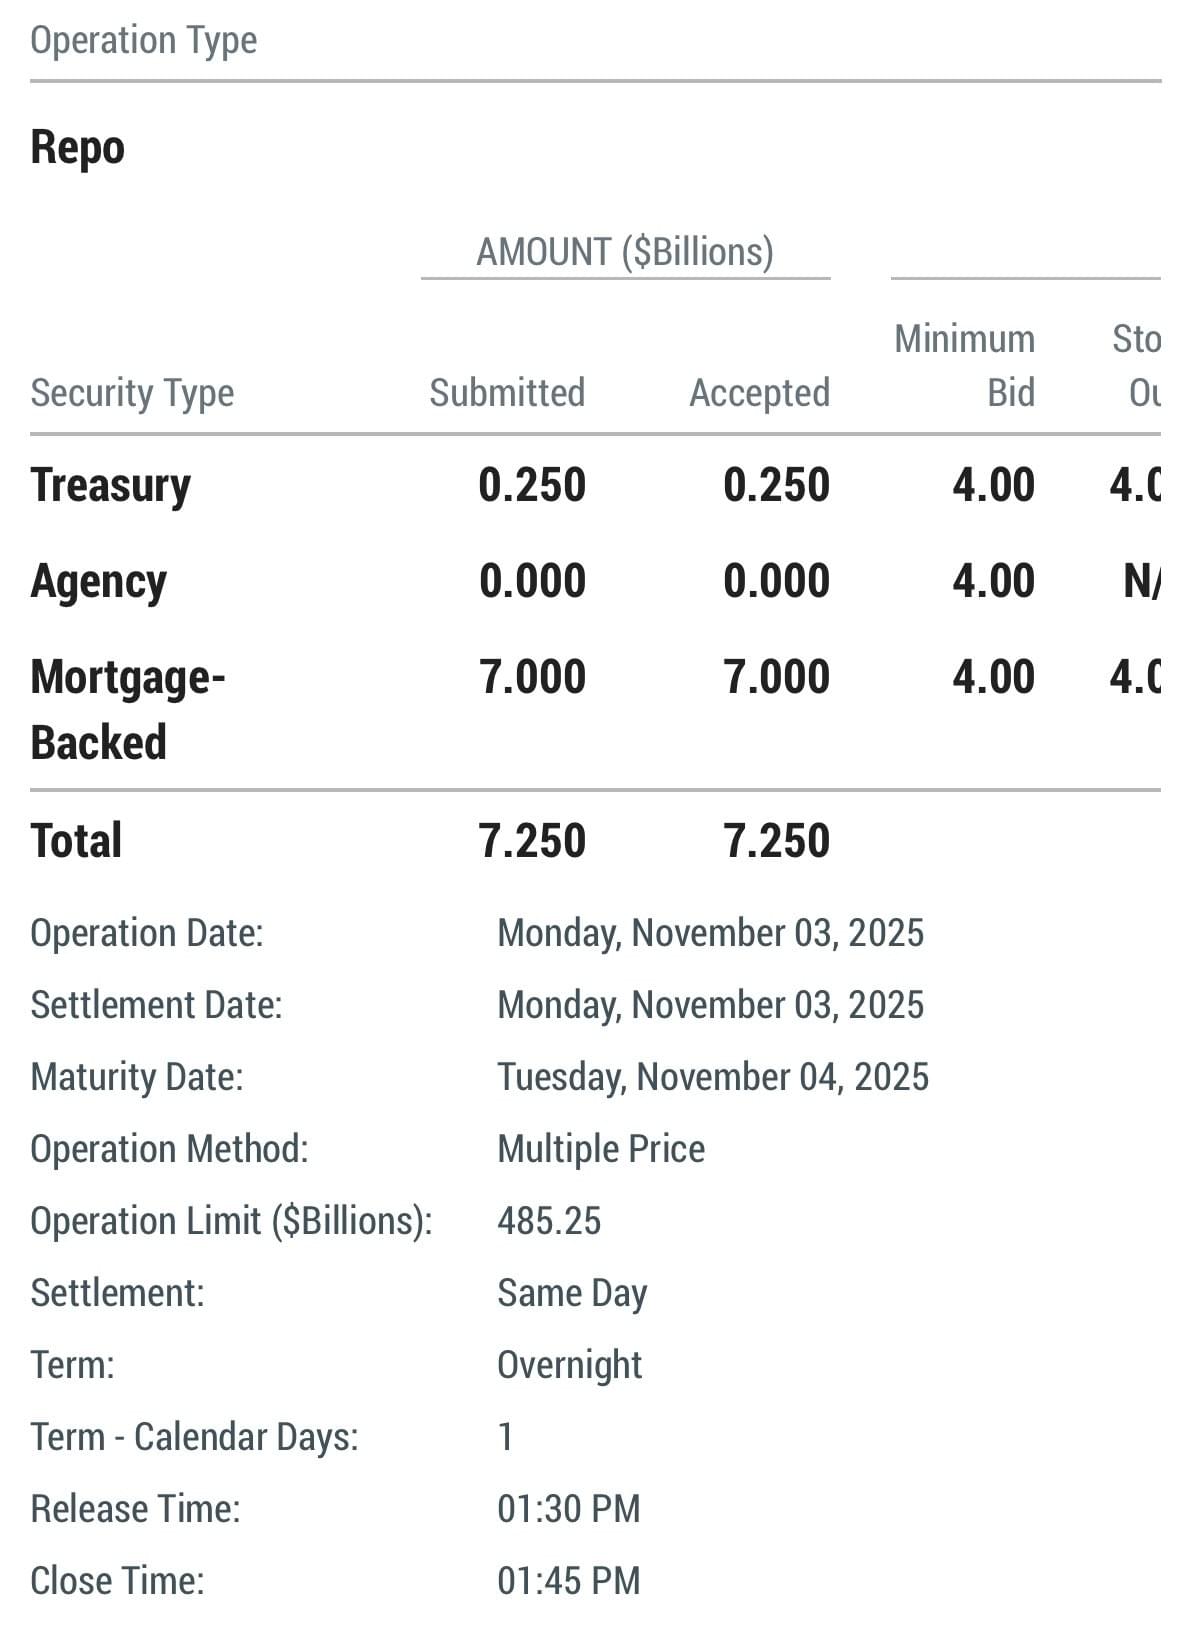Click the Maturity Date value Tuesday, November 04
This screenshot has height=1634, width=1178.
tap(712, 1077)
